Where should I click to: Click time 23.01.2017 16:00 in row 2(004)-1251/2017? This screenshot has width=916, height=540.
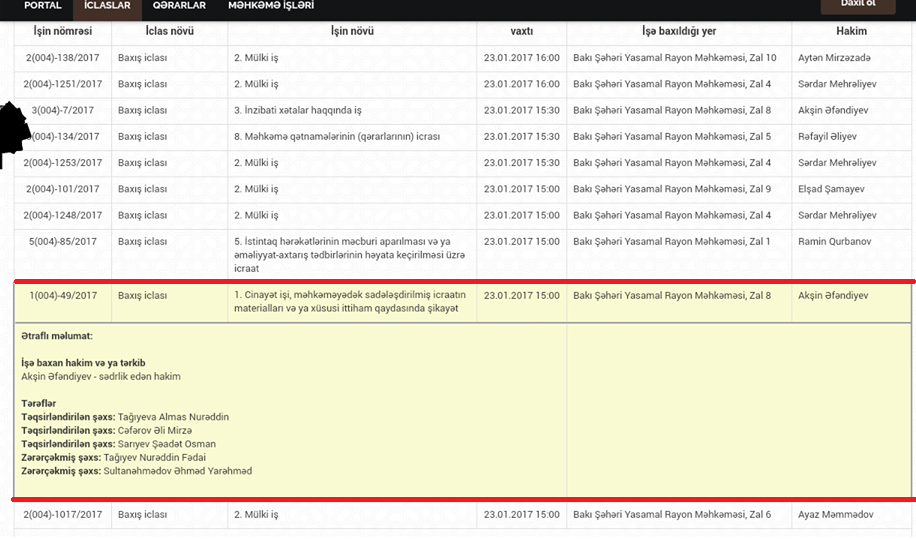(522, 84)
